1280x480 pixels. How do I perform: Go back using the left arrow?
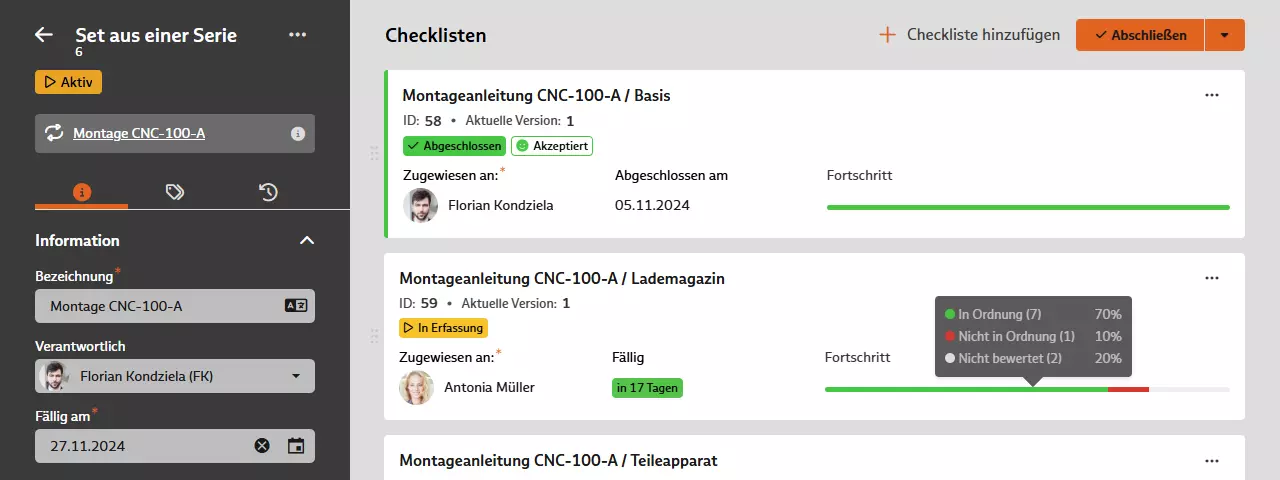[44, 35]
